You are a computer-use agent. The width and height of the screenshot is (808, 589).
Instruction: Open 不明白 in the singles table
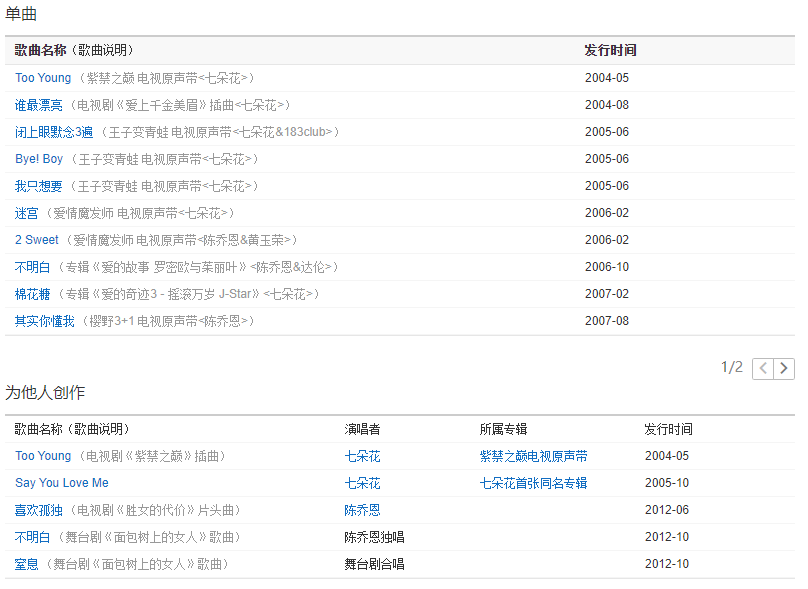pos(32,267)
